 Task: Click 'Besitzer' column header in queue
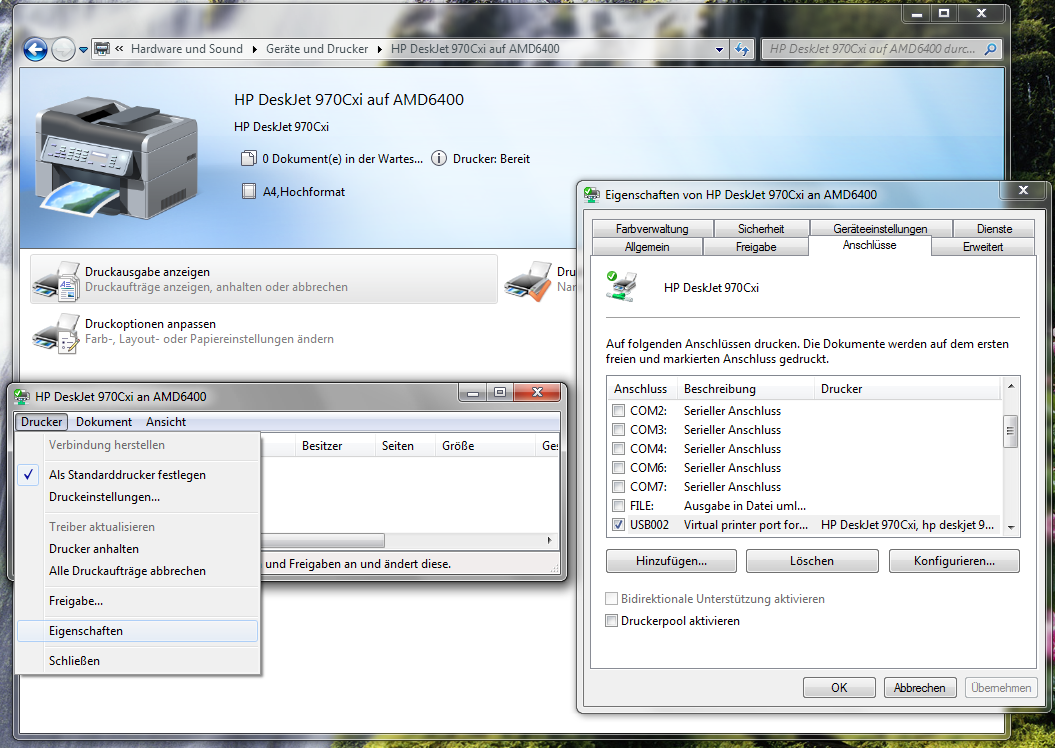click(334, 446)
